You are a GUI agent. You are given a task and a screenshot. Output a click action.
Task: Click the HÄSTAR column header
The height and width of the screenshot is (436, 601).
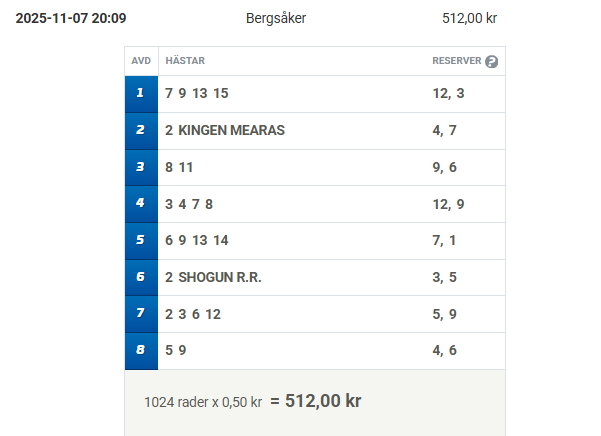[x=185, y=61]
